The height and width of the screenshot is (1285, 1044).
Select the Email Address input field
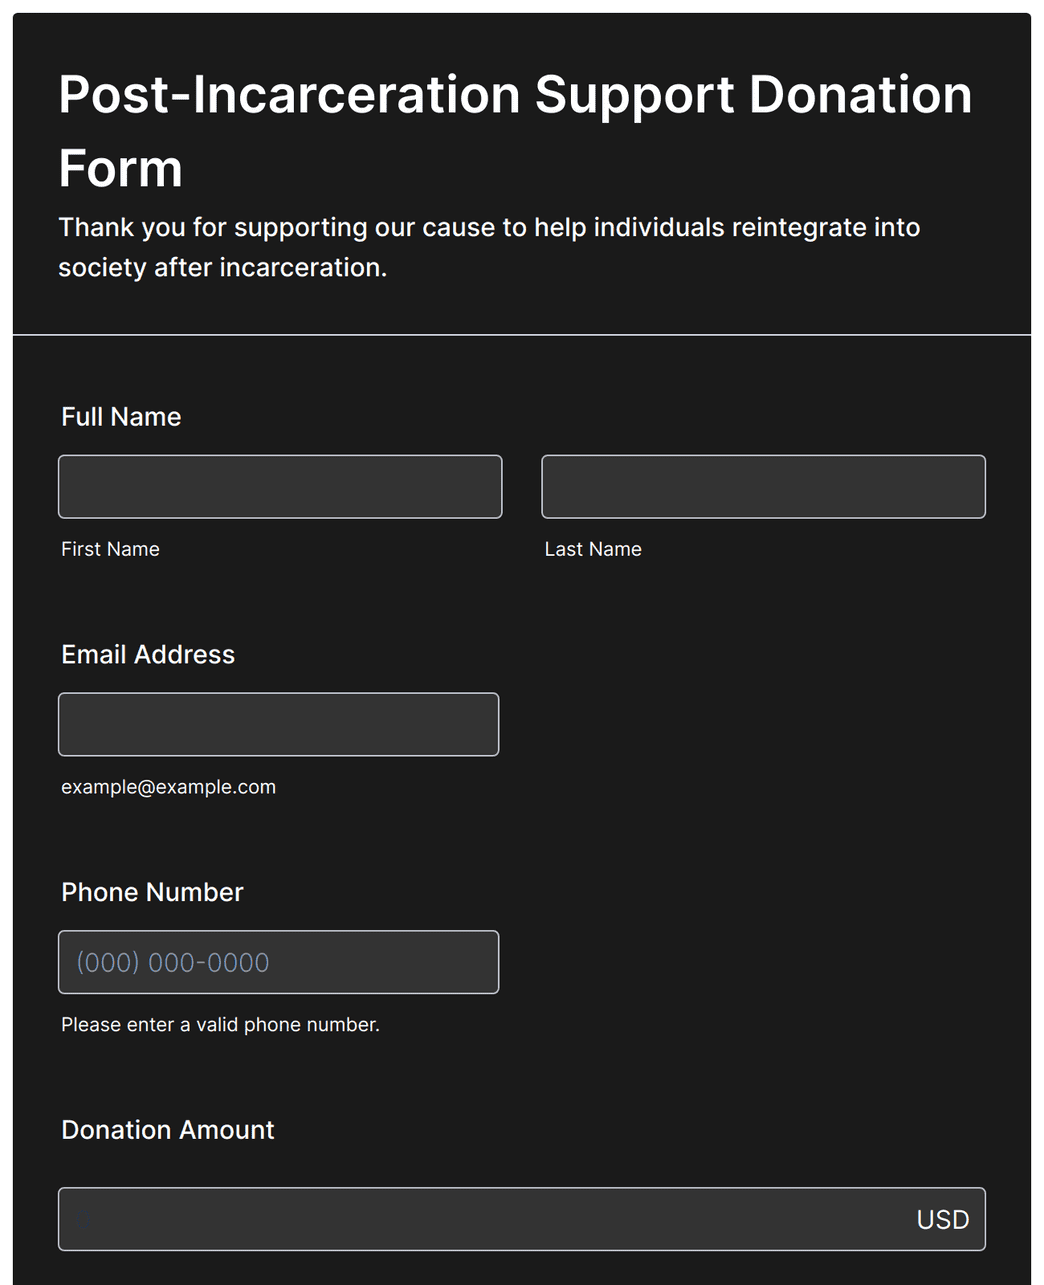278,724
